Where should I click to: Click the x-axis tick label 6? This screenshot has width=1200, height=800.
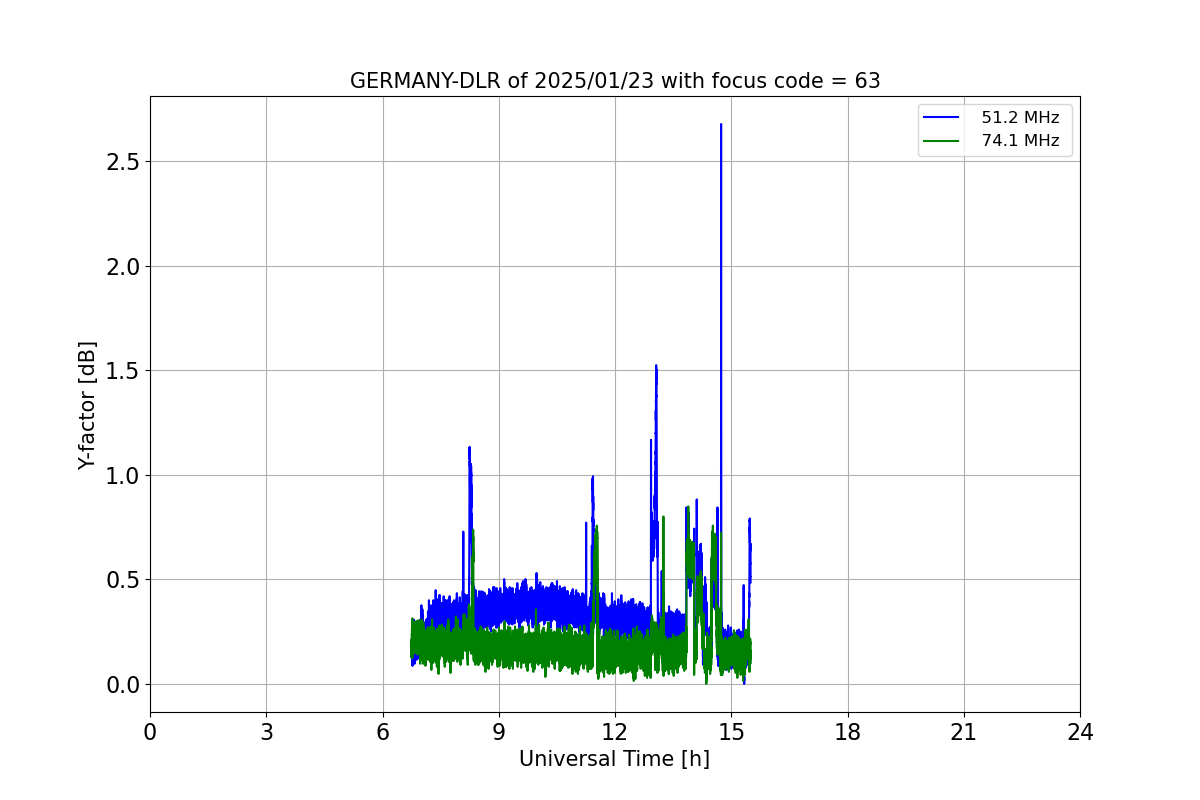[383, 733]
